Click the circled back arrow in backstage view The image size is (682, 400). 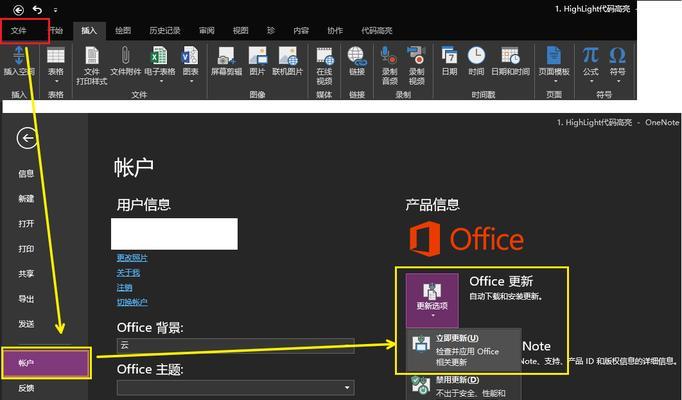point(27,138)
